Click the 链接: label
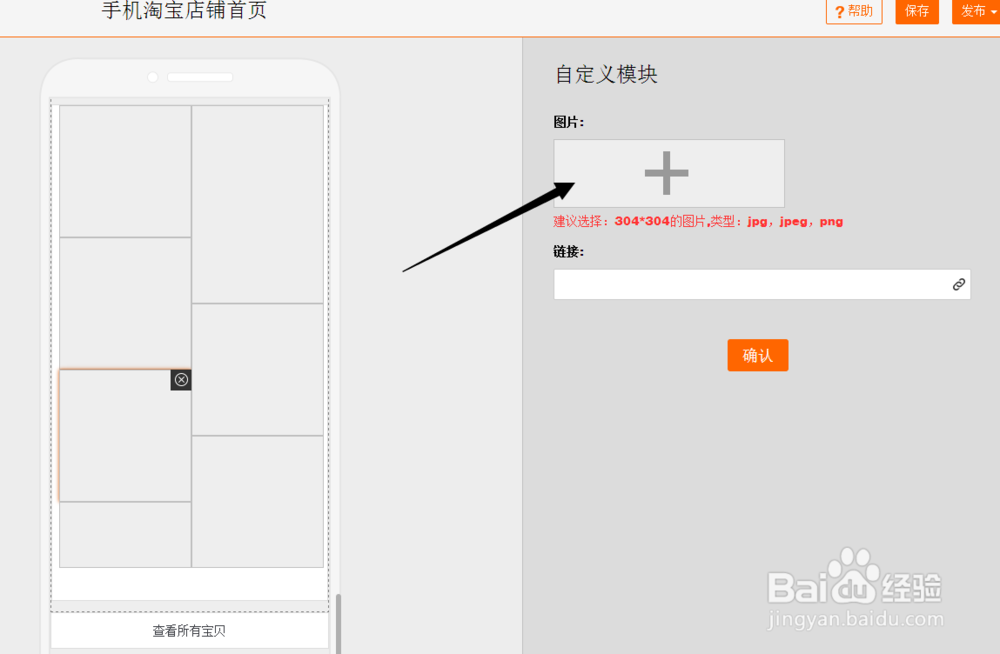The image size is (1000, 654). click(x=568, y=252)
